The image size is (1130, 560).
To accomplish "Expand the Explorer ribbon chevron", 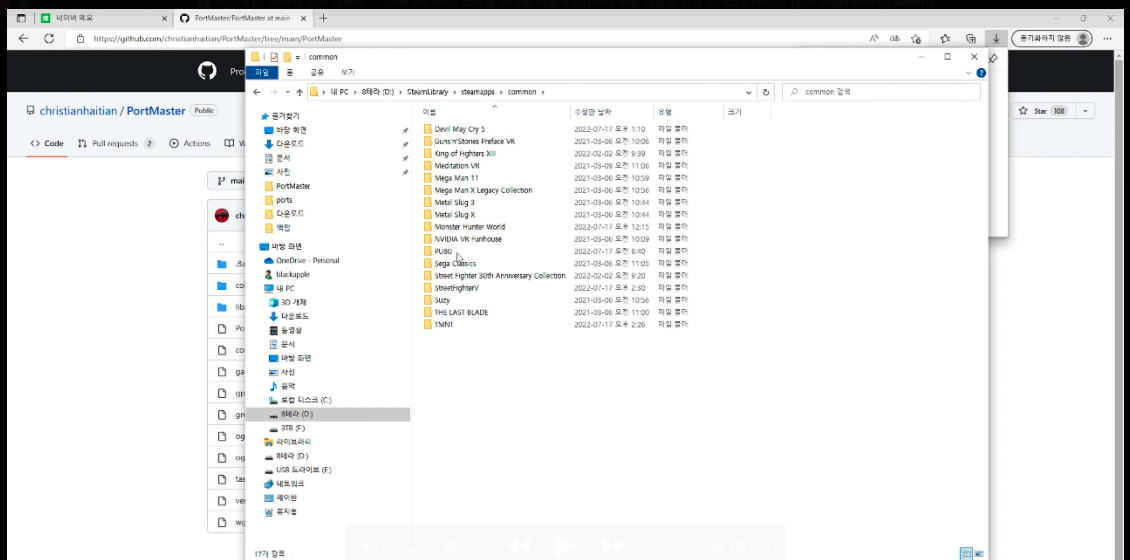I will 969,73.
